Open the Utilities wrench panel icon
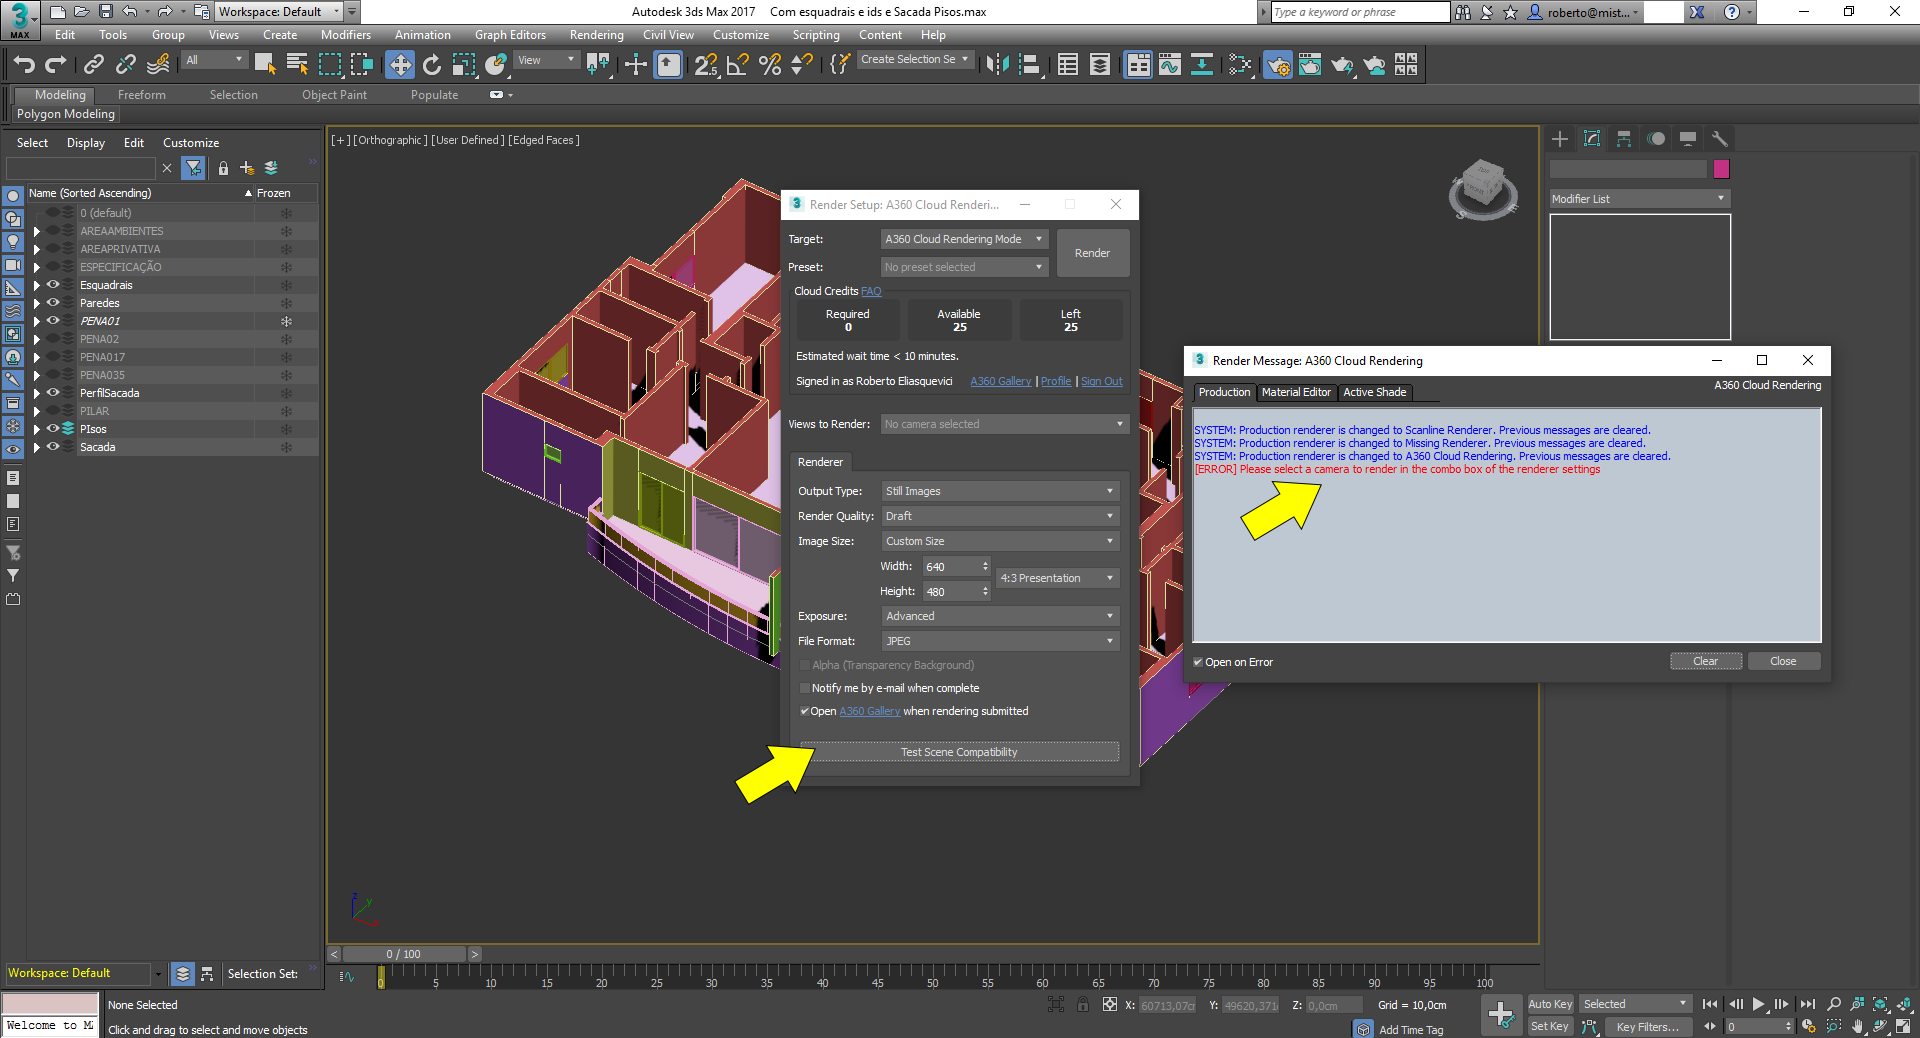Screen dimensions: 1920x1038 pyautogui.click(x=1720, y=139)
